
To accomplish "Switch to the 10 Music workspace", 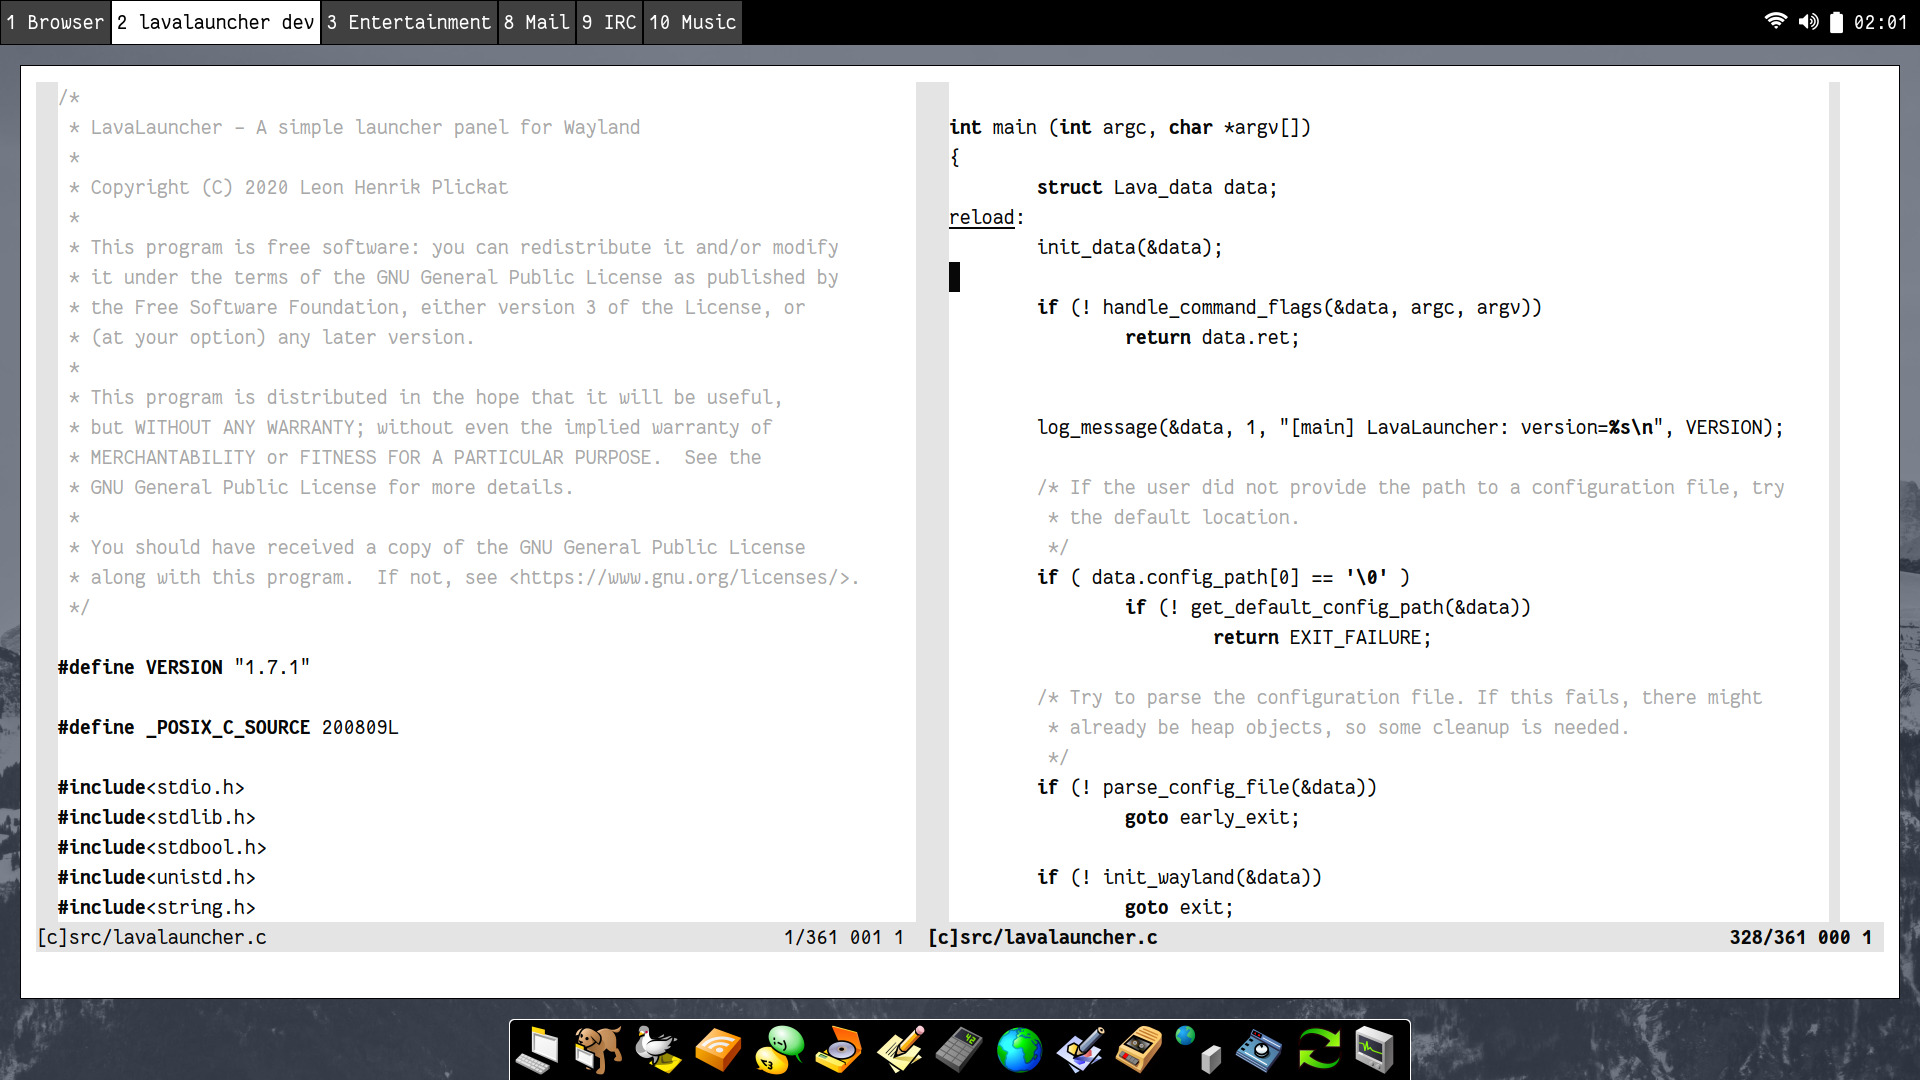I will [693, 22].
